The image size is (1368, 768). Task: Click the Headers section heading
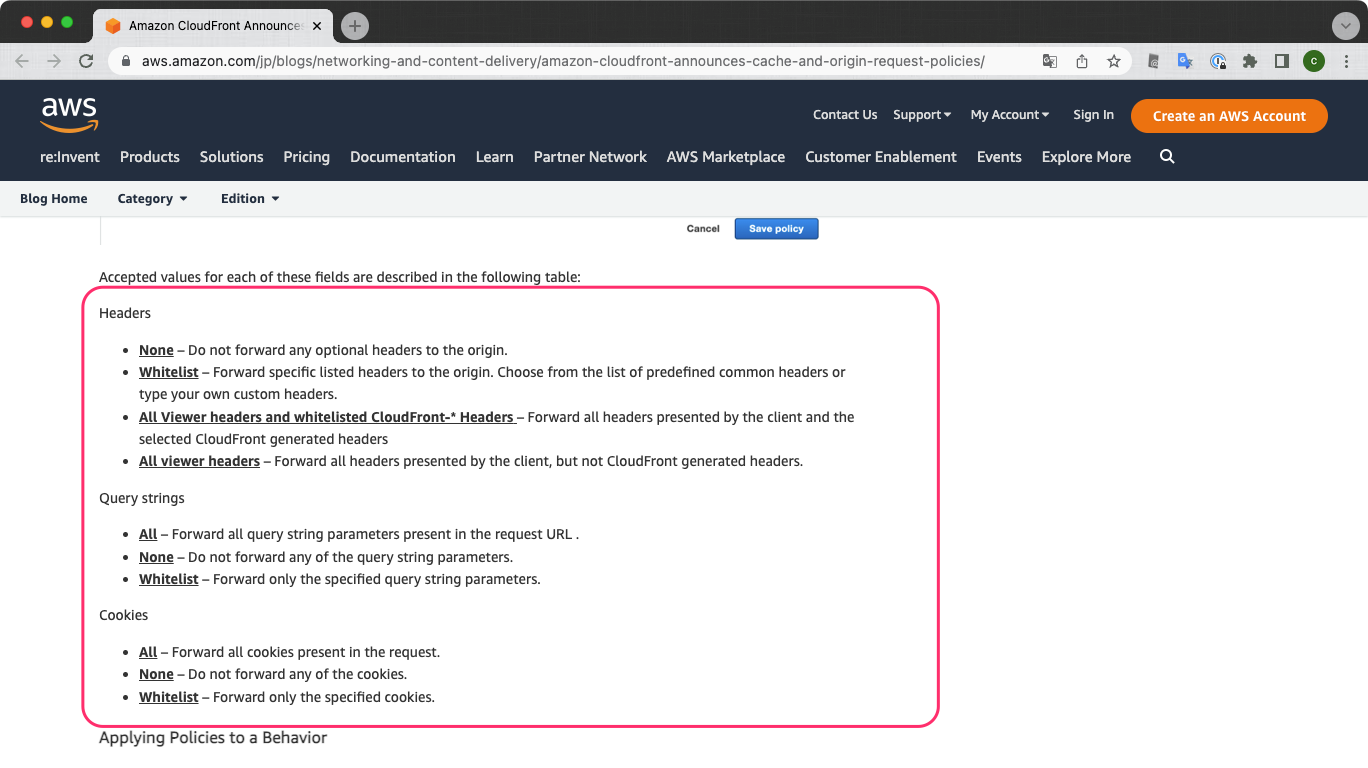(125, 313)
